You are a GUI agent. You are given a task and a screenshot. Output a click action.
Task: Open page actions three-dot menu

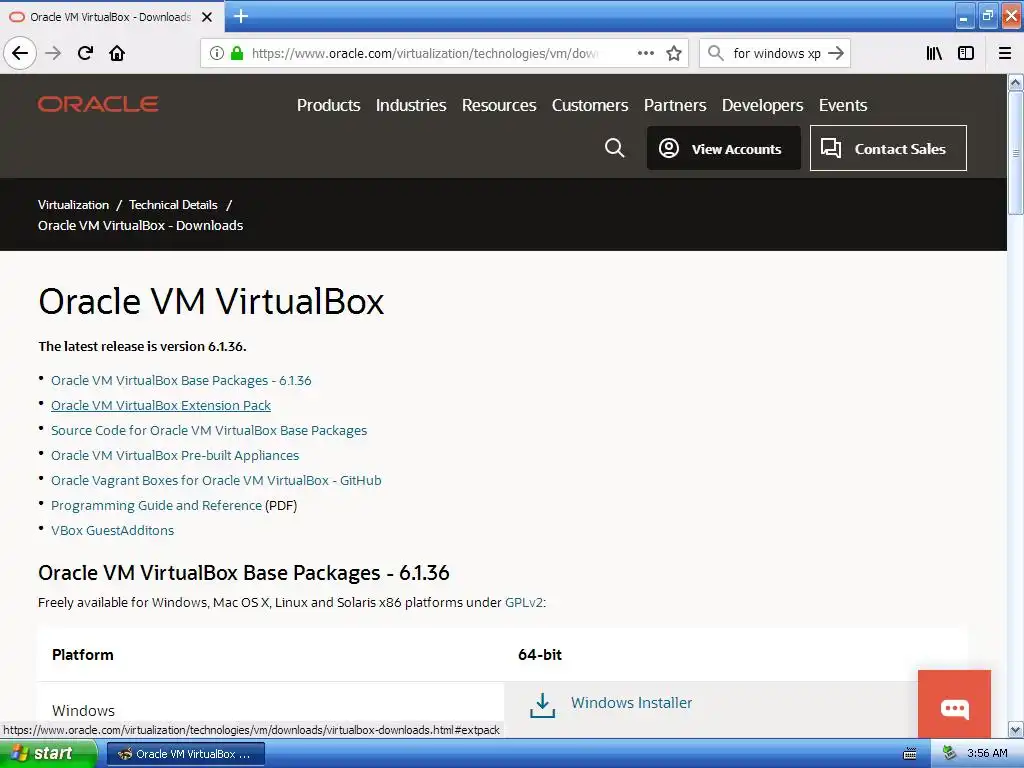click(x=645, y=53)
